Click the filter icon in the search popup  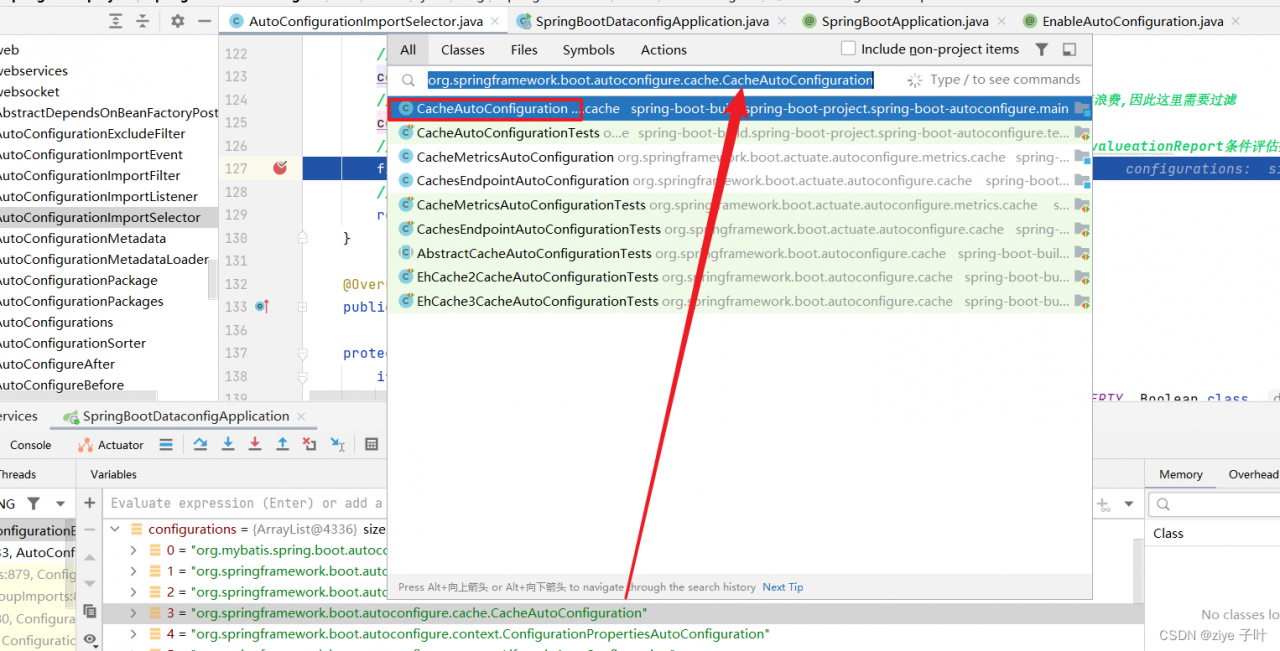[1041, 49]
